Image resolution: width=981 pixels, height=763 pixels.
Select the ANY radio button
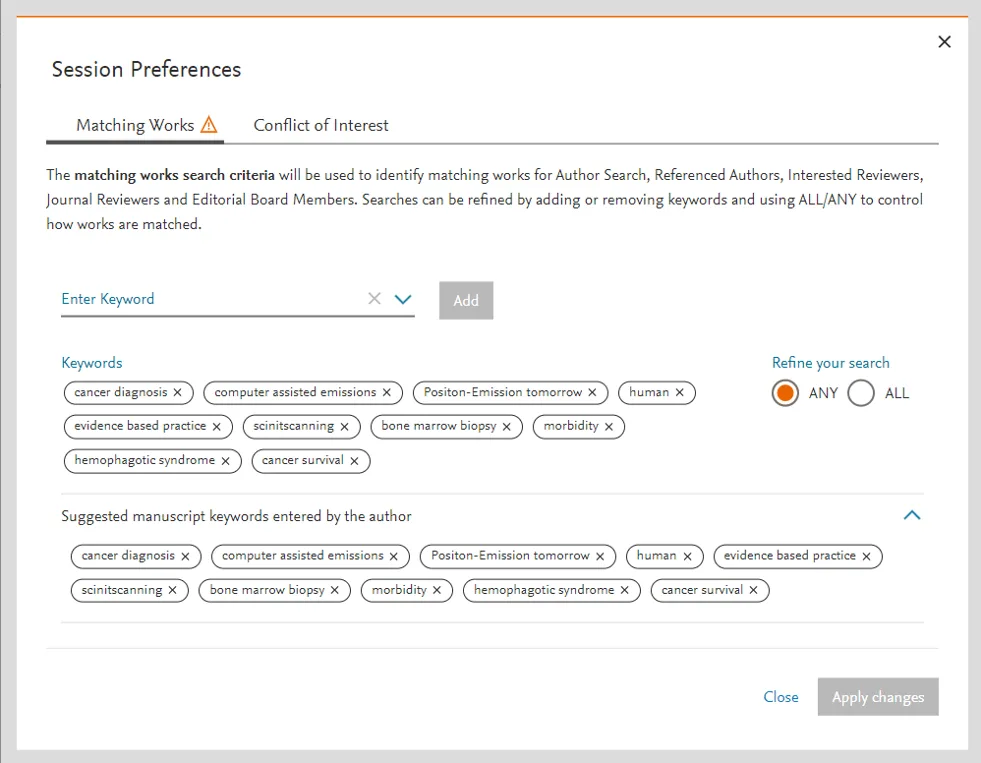(786, 393)
